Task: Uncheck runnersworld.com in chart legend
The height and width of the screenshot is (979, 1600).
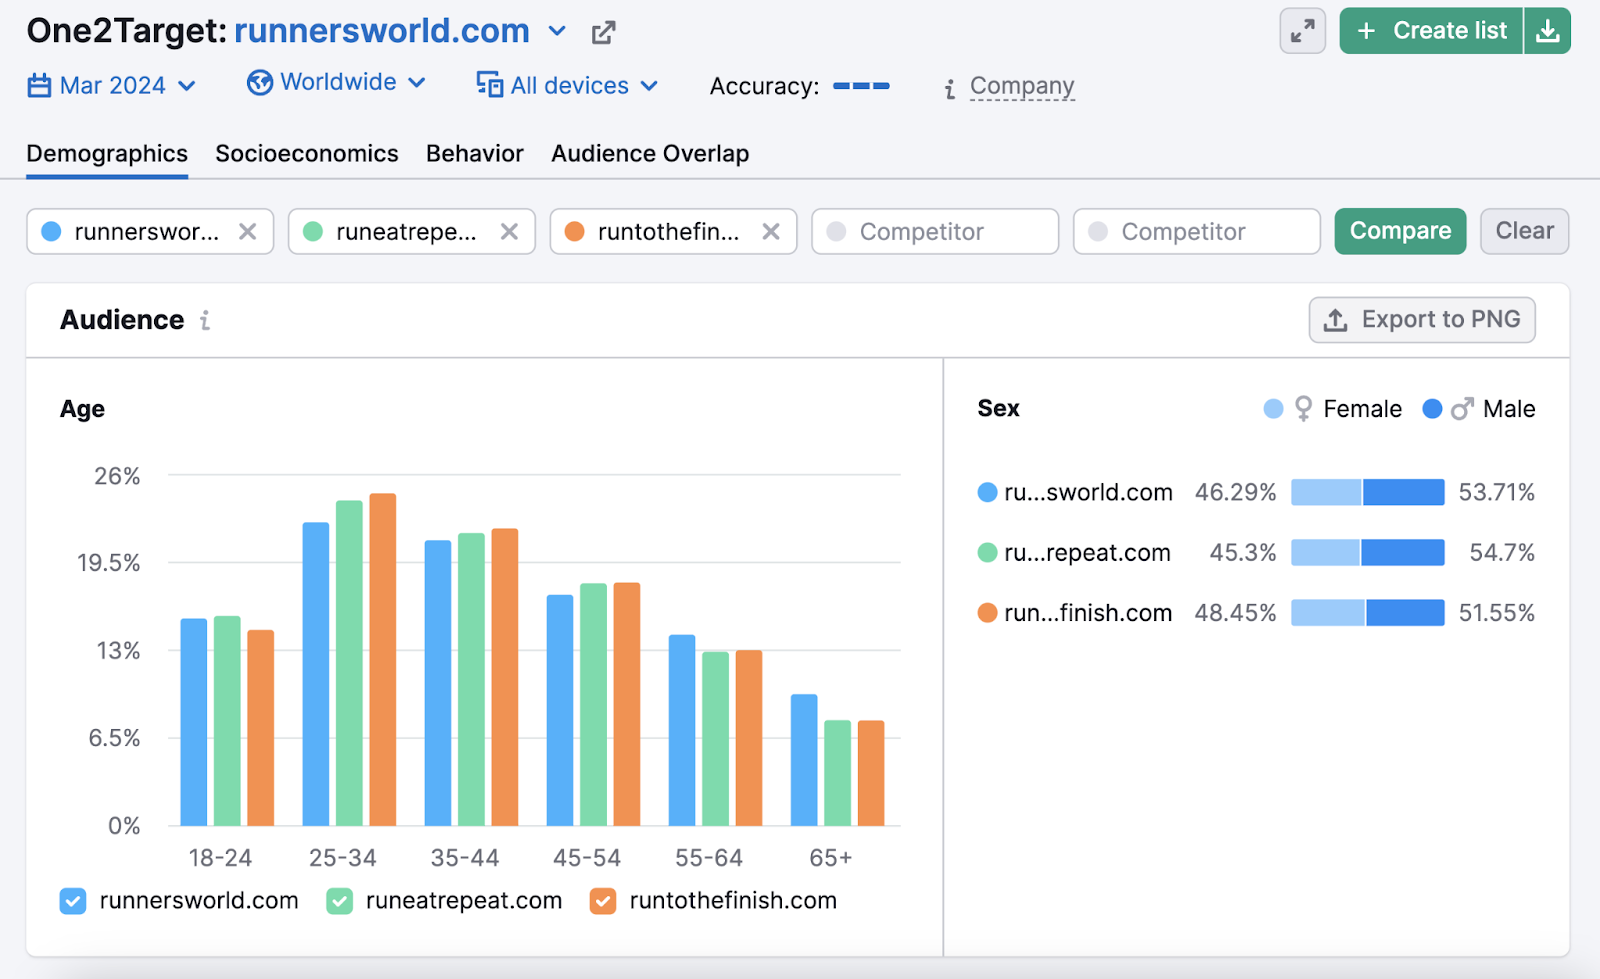Action: pos(73,901)
